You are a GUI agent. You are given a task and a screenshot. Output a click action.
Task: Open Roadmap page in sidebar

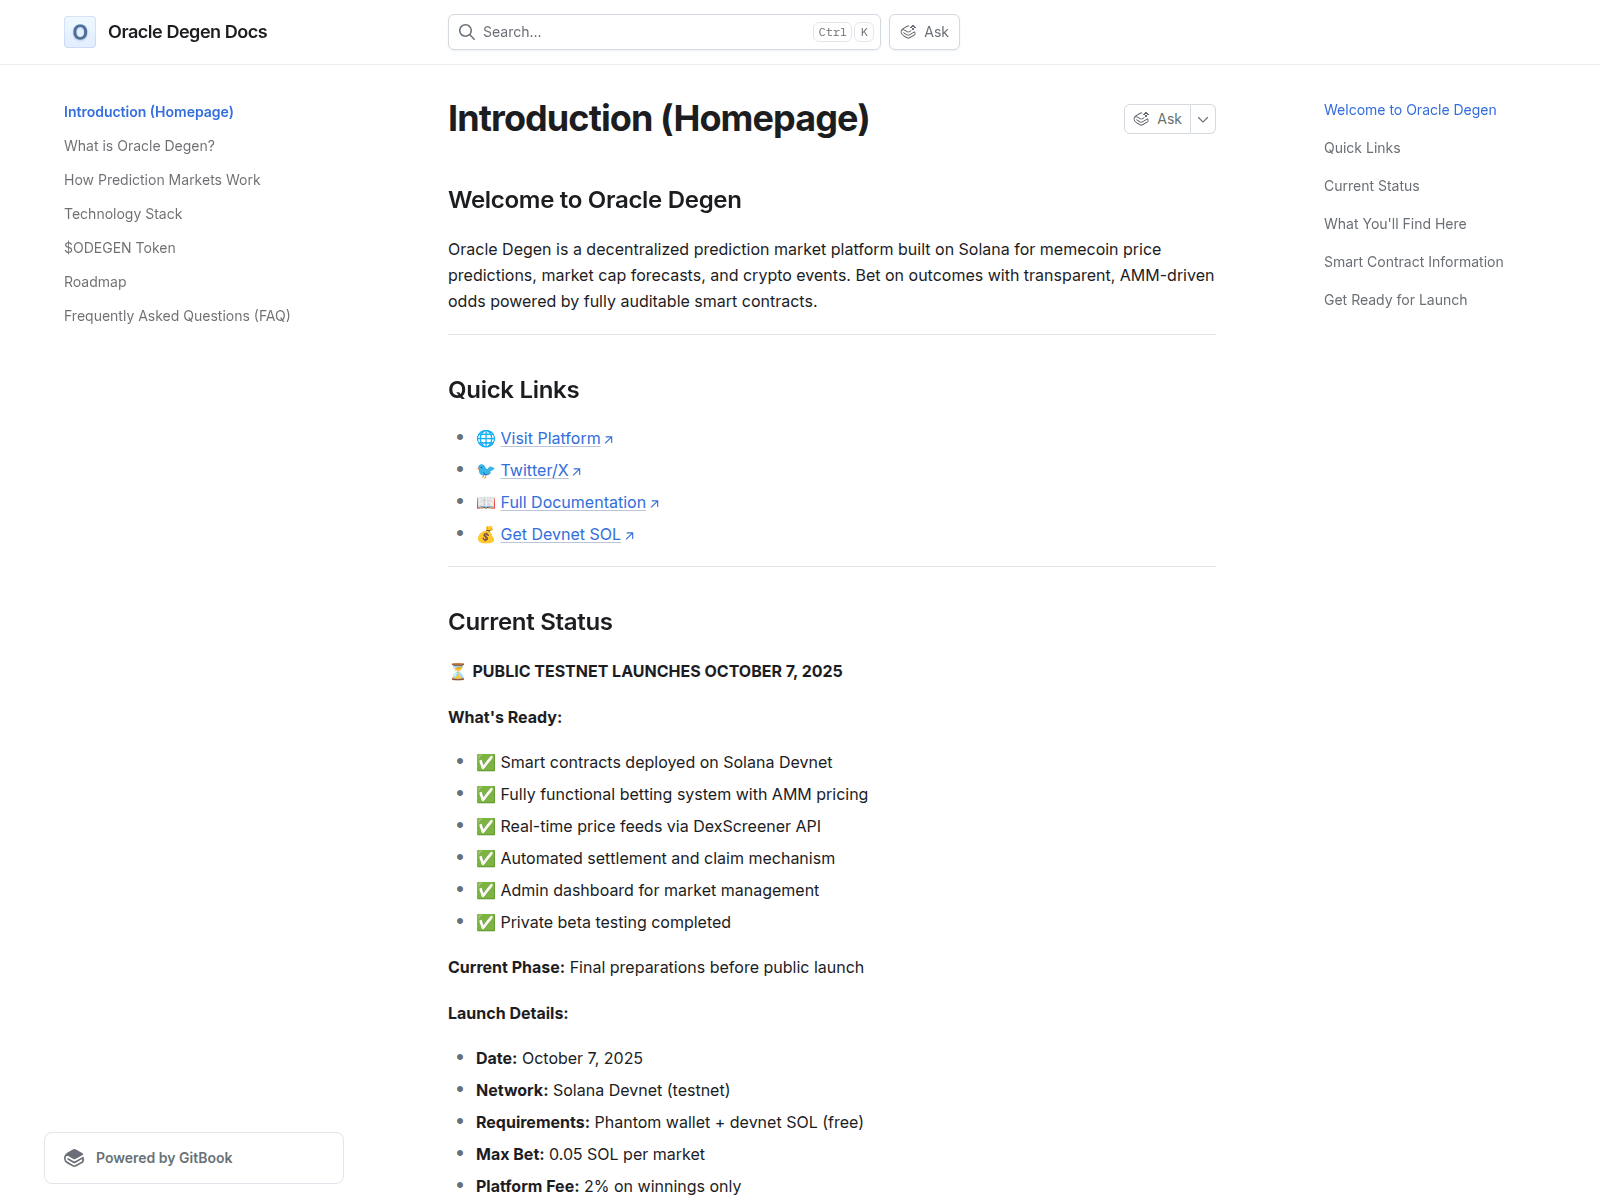(x=95, y=282)
